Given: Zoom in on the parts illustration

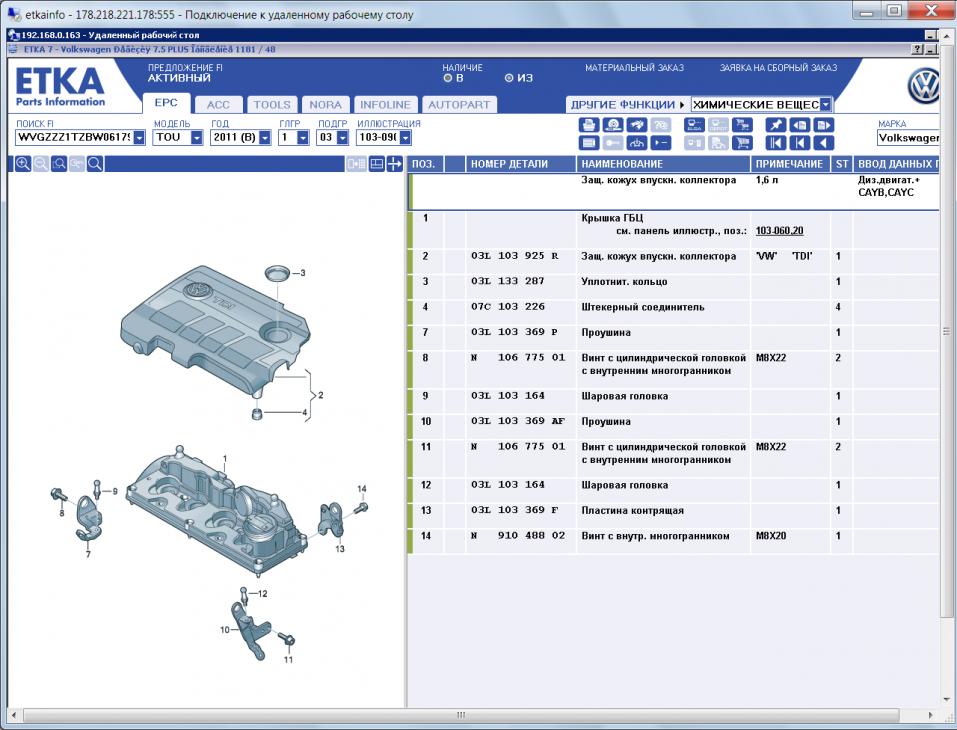Looking at the screenshot, I should tap(23, 164).
